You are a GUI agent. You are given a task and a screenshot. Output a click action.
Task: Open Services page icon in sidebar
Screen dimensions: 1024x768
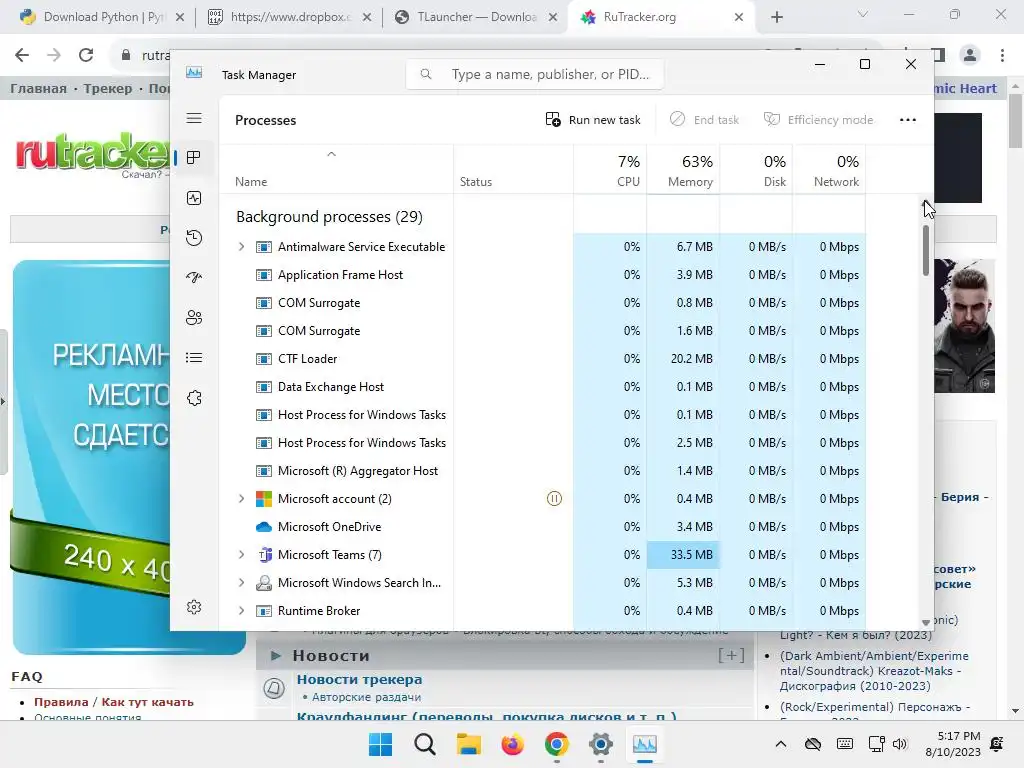tap(194, 398)
